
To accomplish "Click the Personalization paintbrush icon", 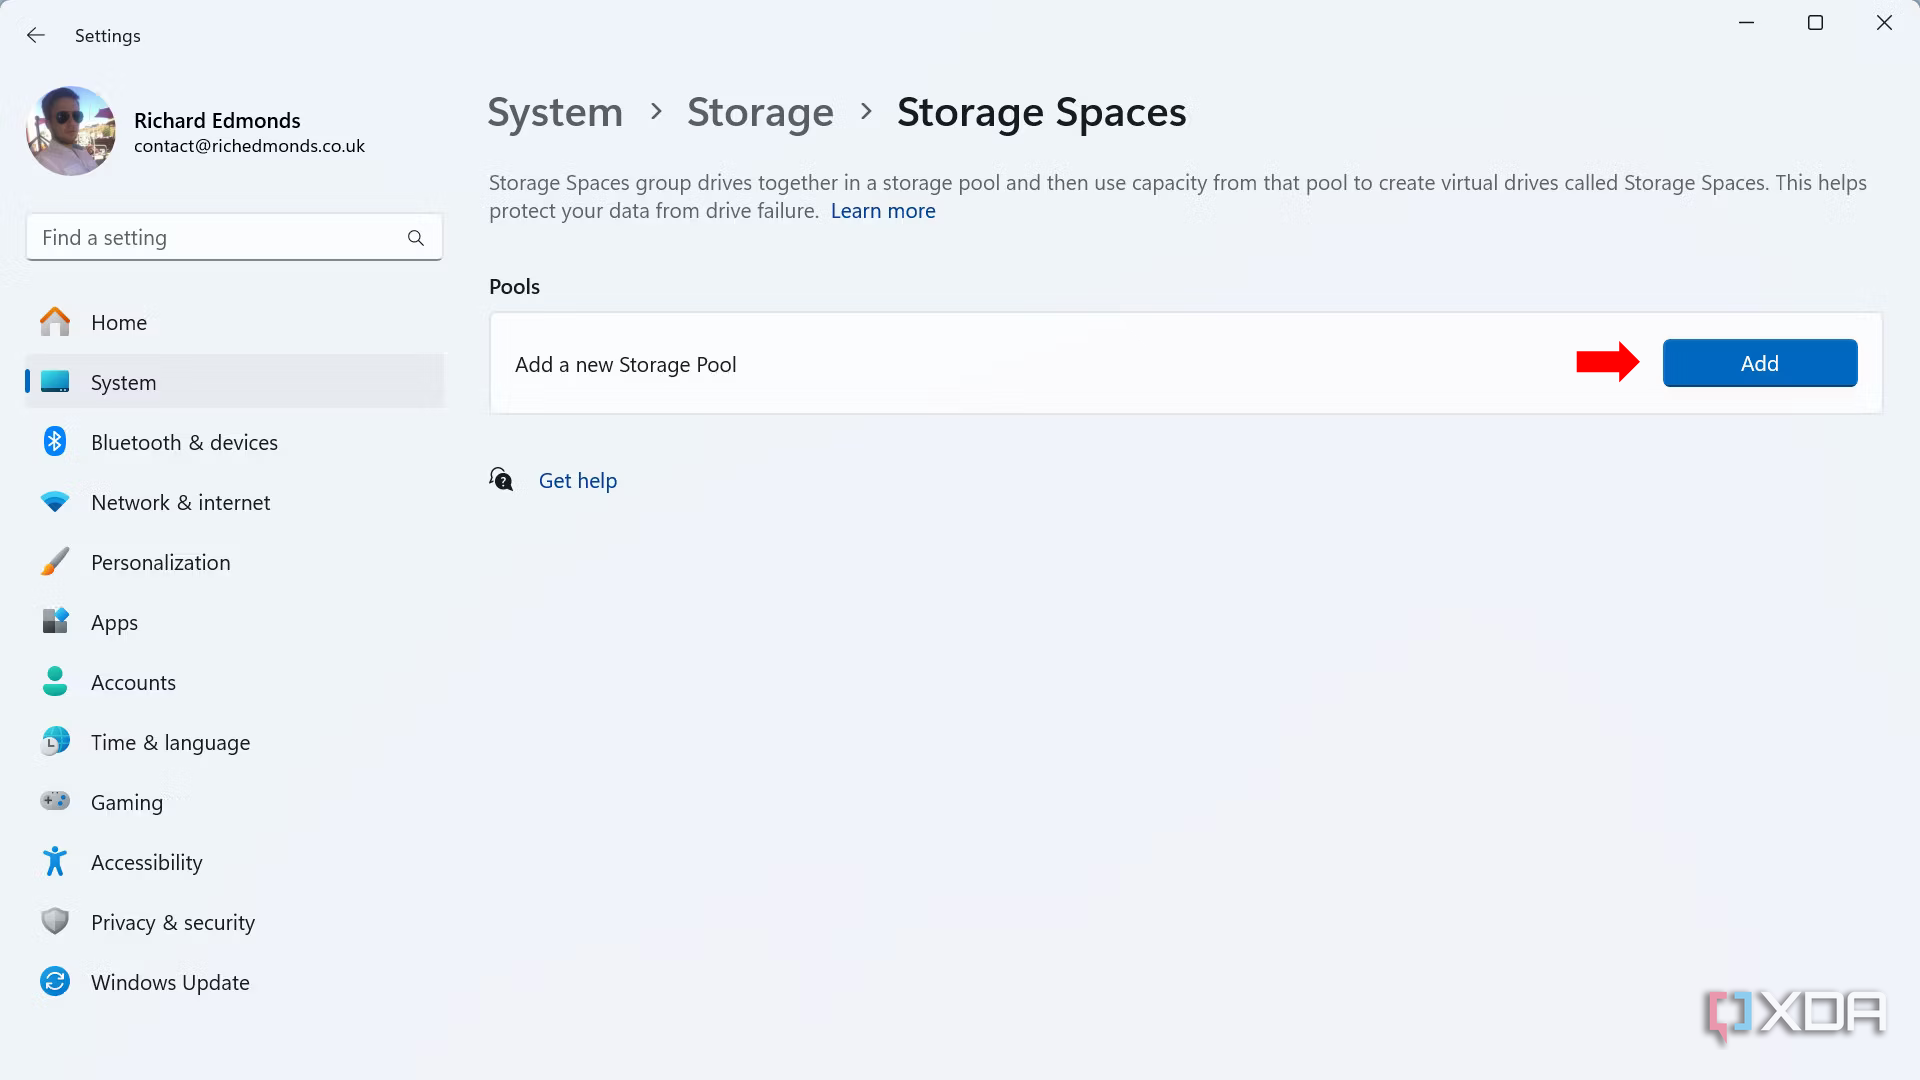I will click(55, 562).
